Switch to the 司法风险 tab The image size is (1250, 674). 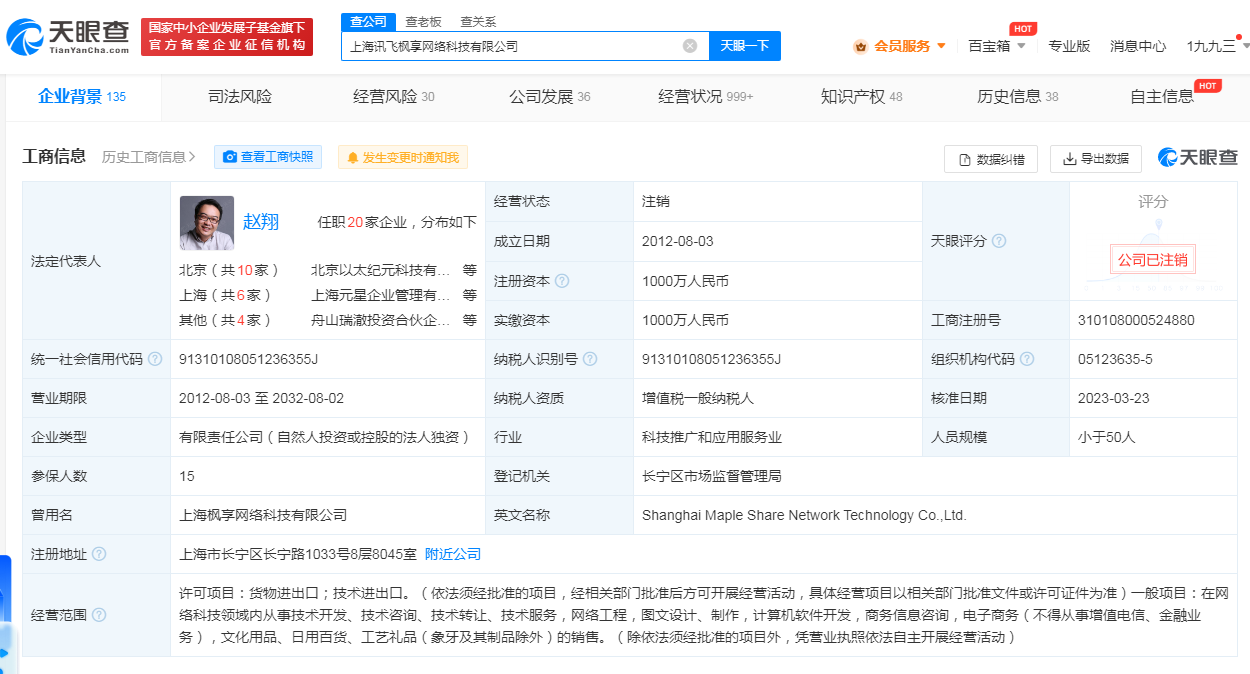click(x=240, y=96)
